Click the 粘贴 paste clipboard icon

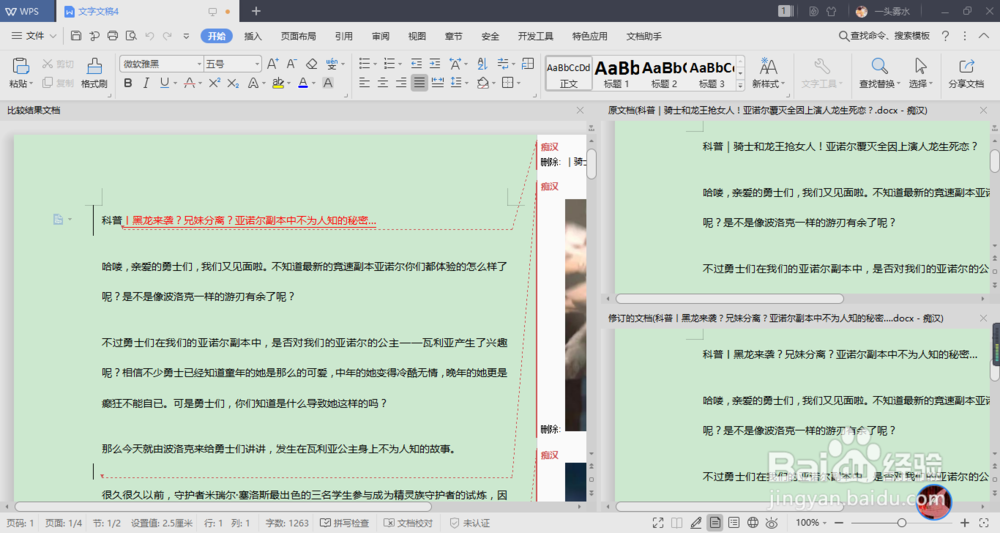click(x=21, y=66)
